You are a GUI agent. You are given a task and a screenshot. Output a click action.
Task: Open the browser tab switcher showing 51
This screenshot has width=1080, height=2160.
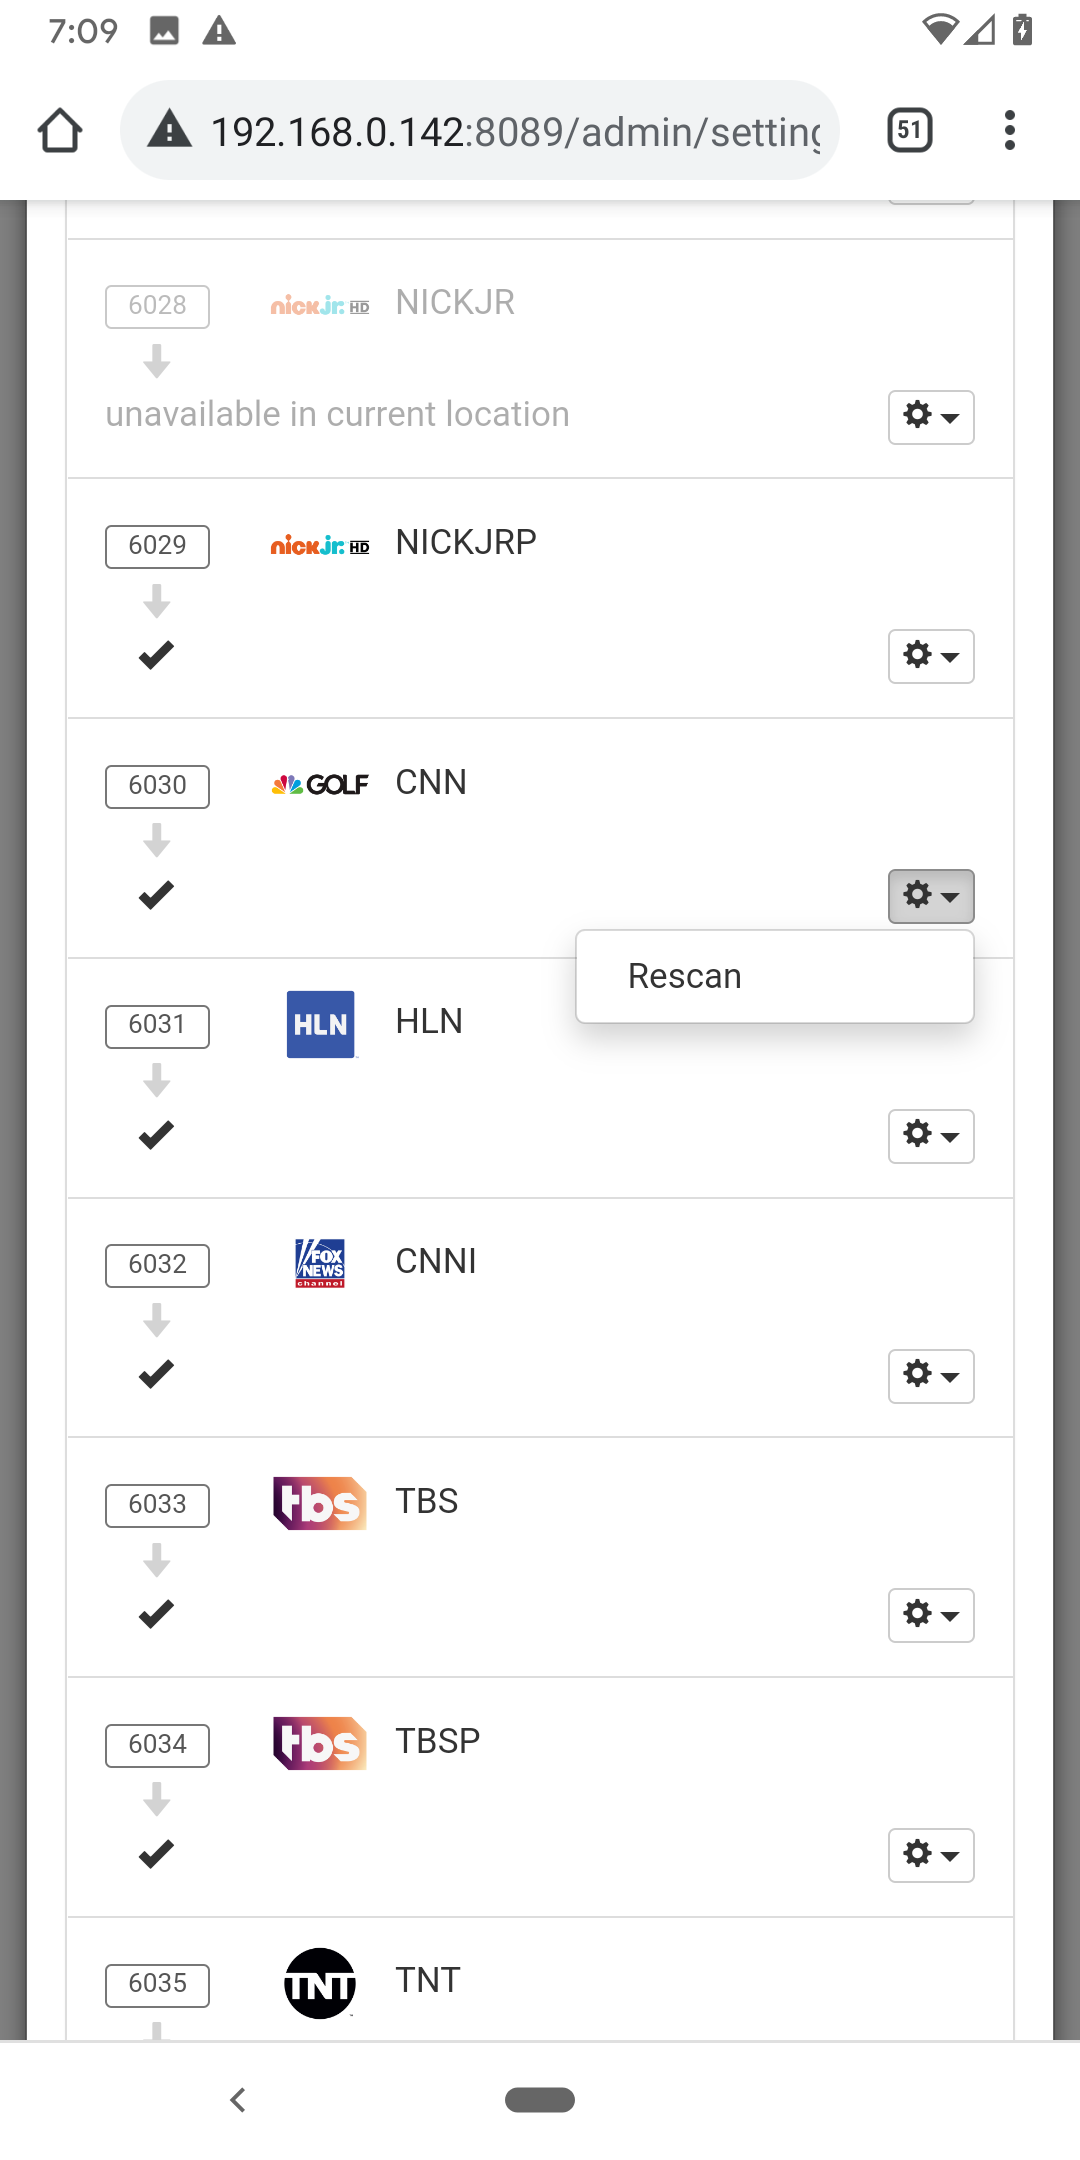[910, 131]
